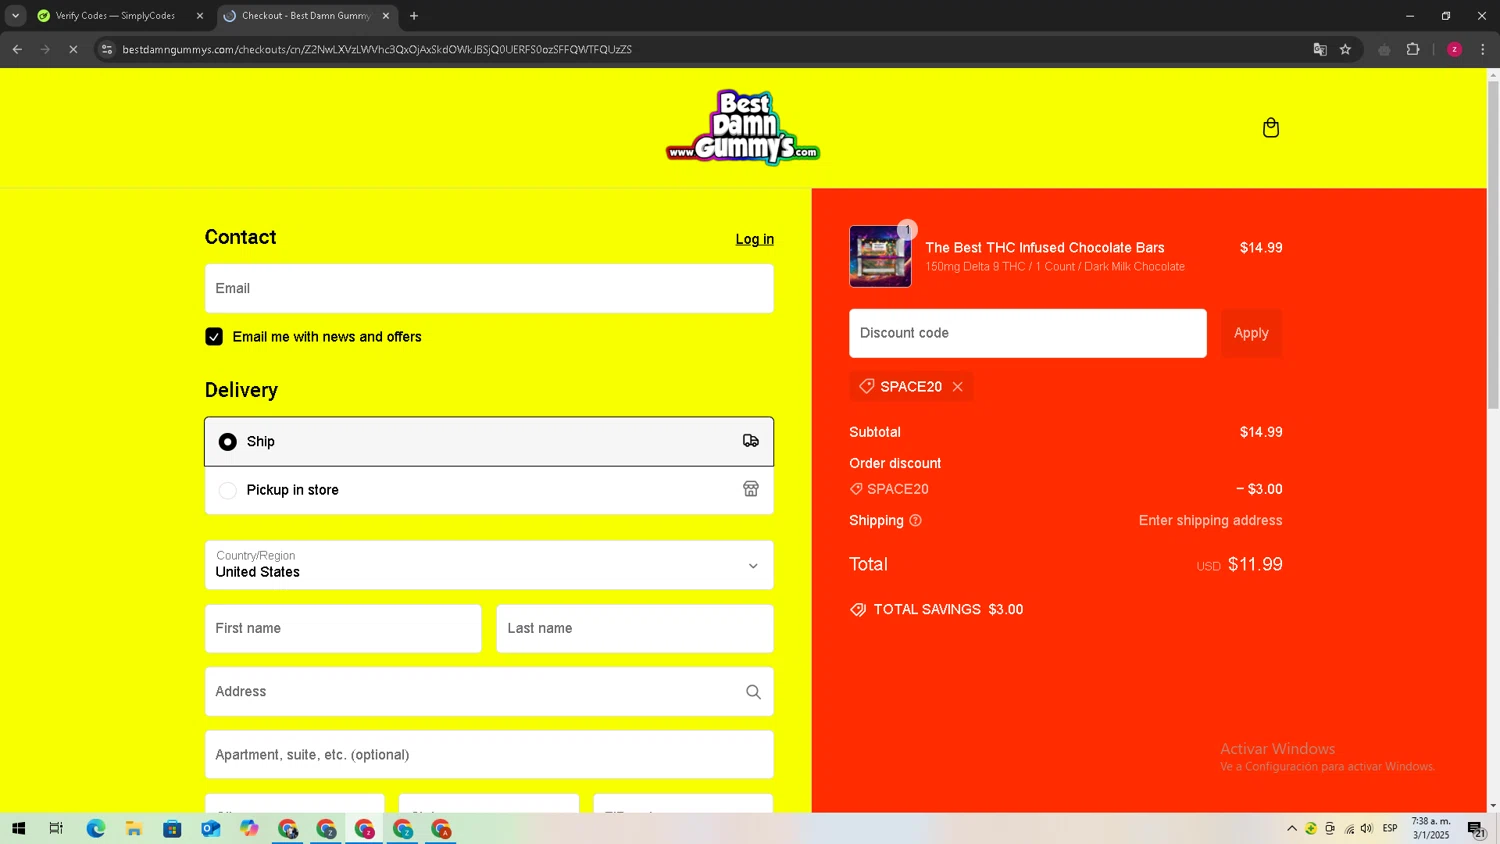The width and height of the screenshot is (1500, 844).
Task: Click the Last name field
Action: click(635, 628)
